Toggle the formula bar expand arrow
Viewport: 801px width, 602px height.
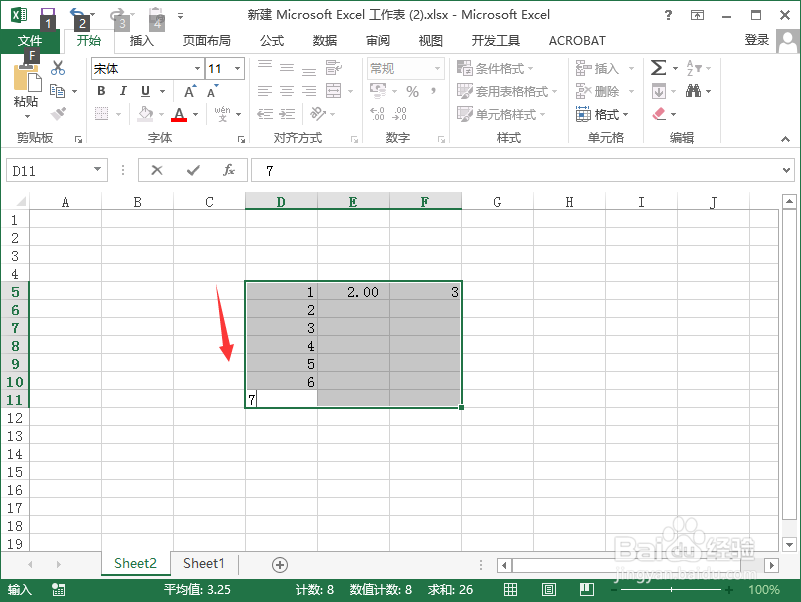click(x=788, y=170)
